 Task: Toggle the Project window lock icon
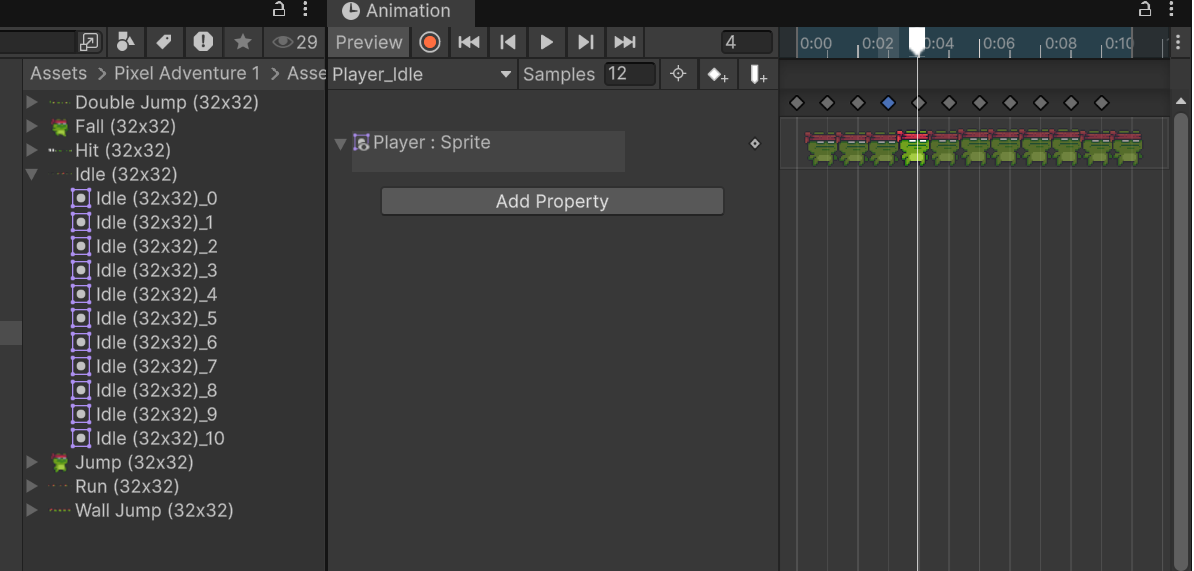(279, 9)
